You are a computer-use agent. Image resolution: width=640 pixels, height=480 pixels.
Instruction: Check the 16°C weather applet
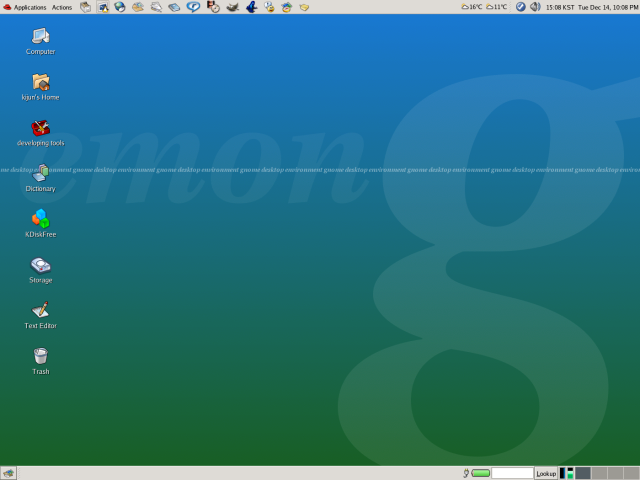point(472,7)
